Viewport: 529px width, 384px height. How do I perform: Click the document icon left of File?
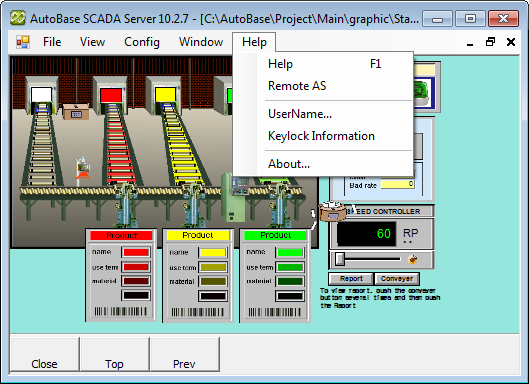point(23,42)
